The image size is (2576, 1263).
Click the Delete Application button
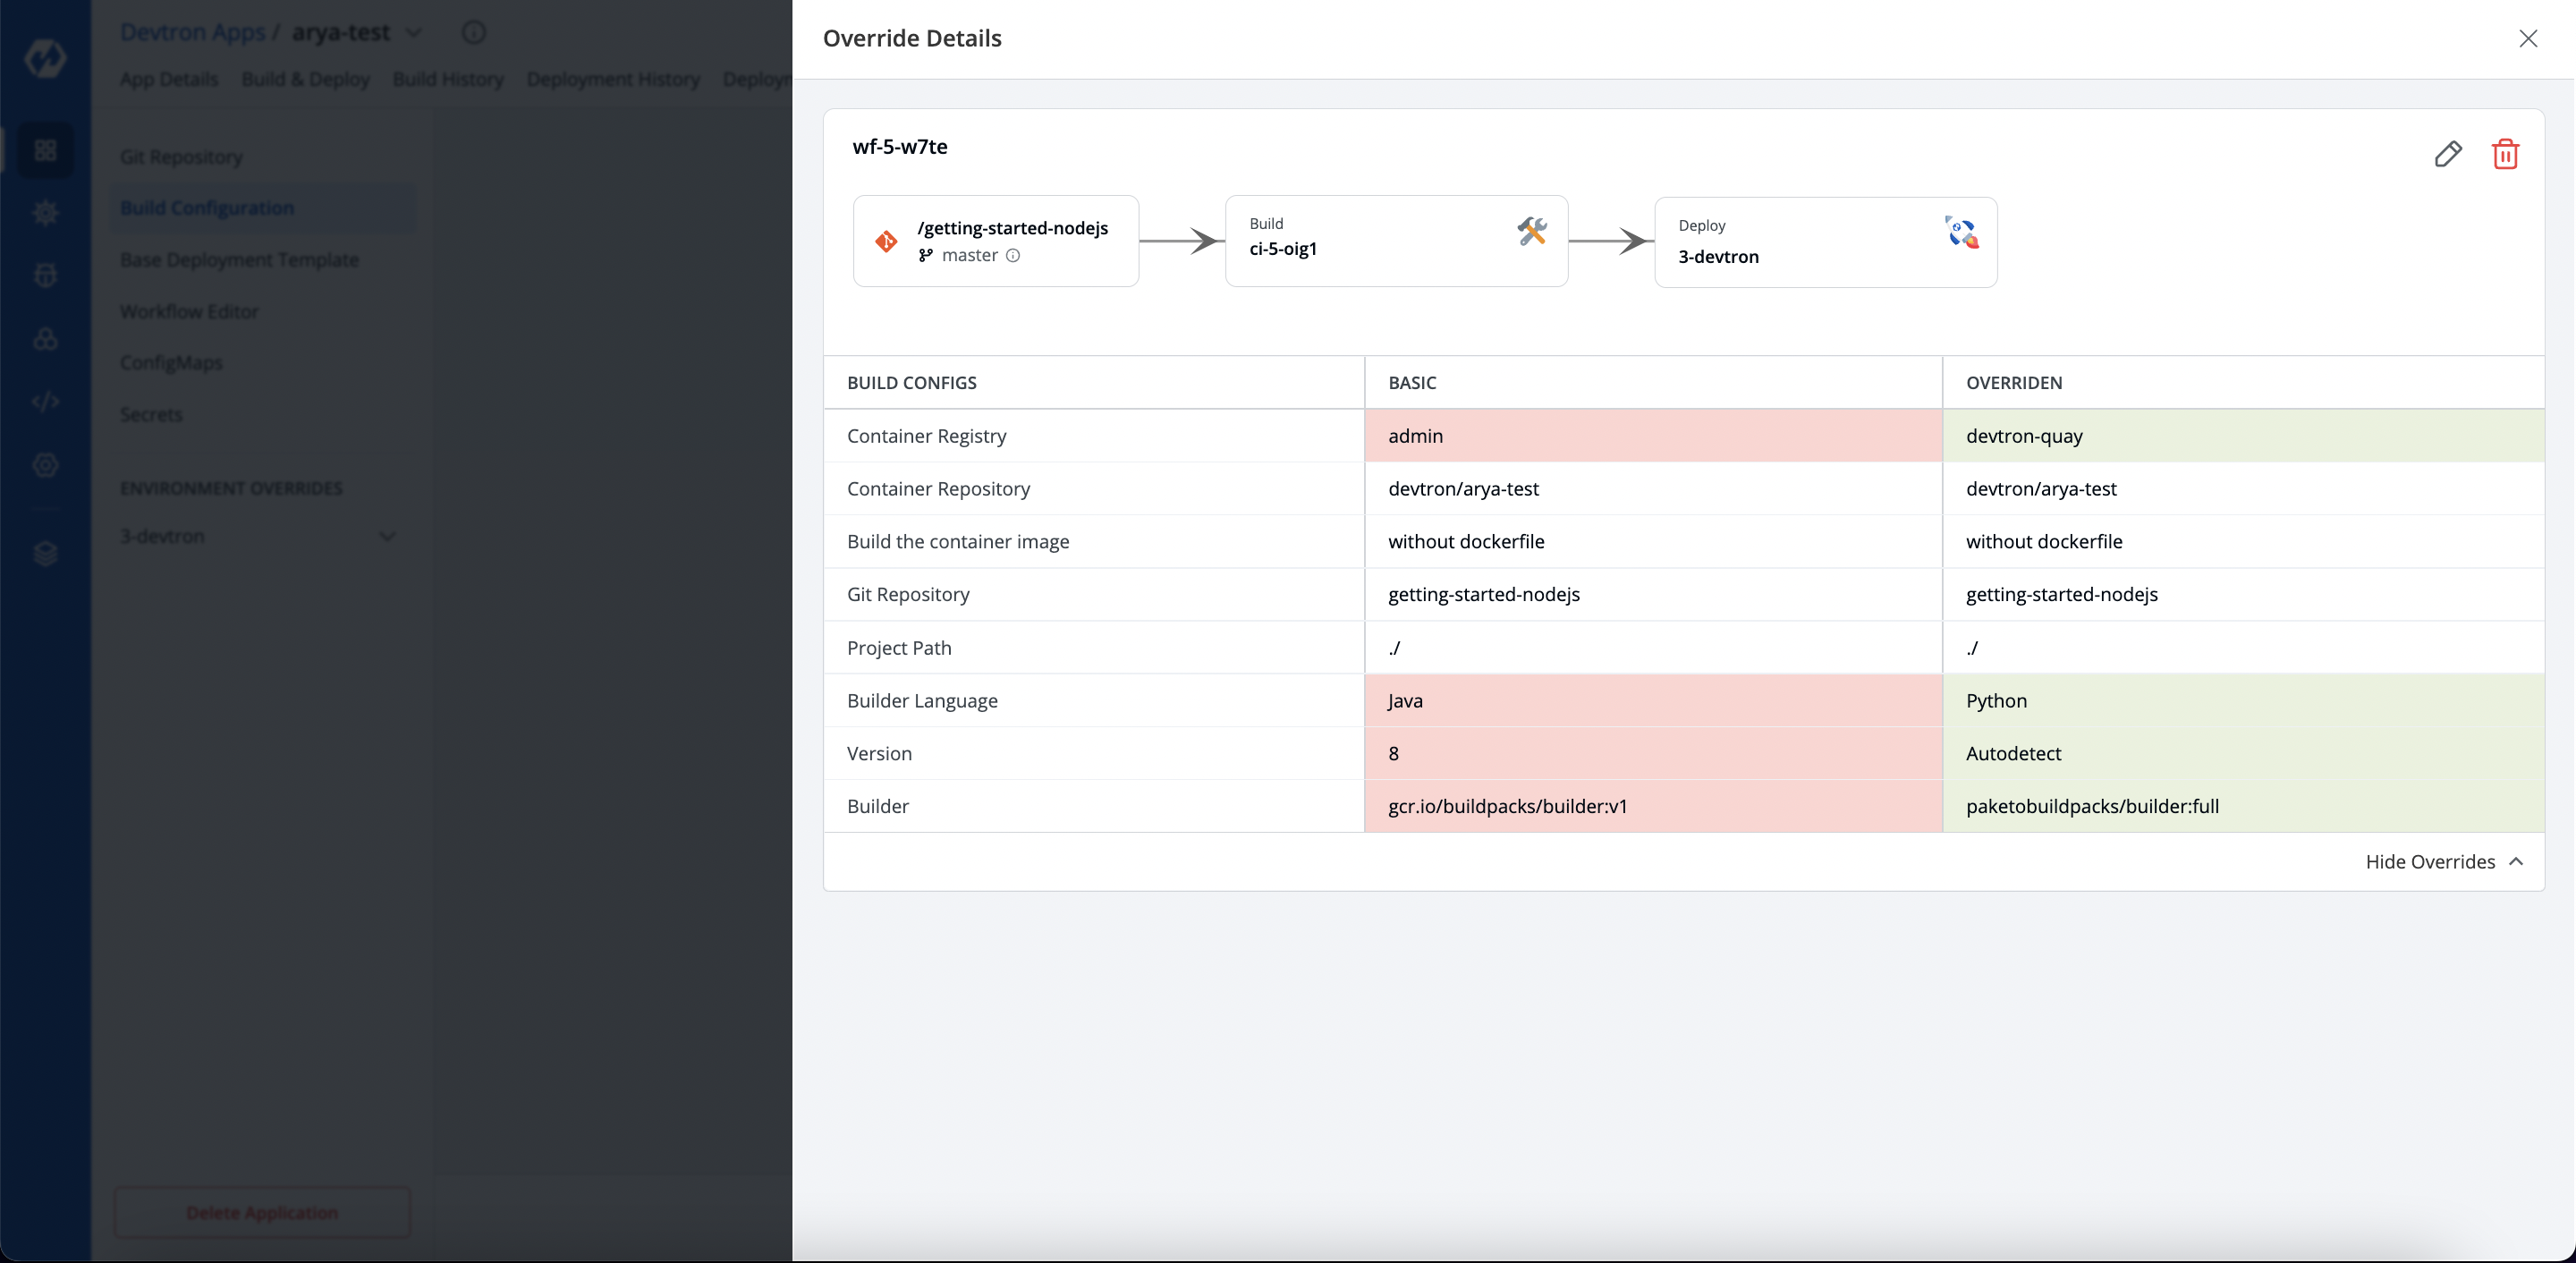pos(262,1212)
